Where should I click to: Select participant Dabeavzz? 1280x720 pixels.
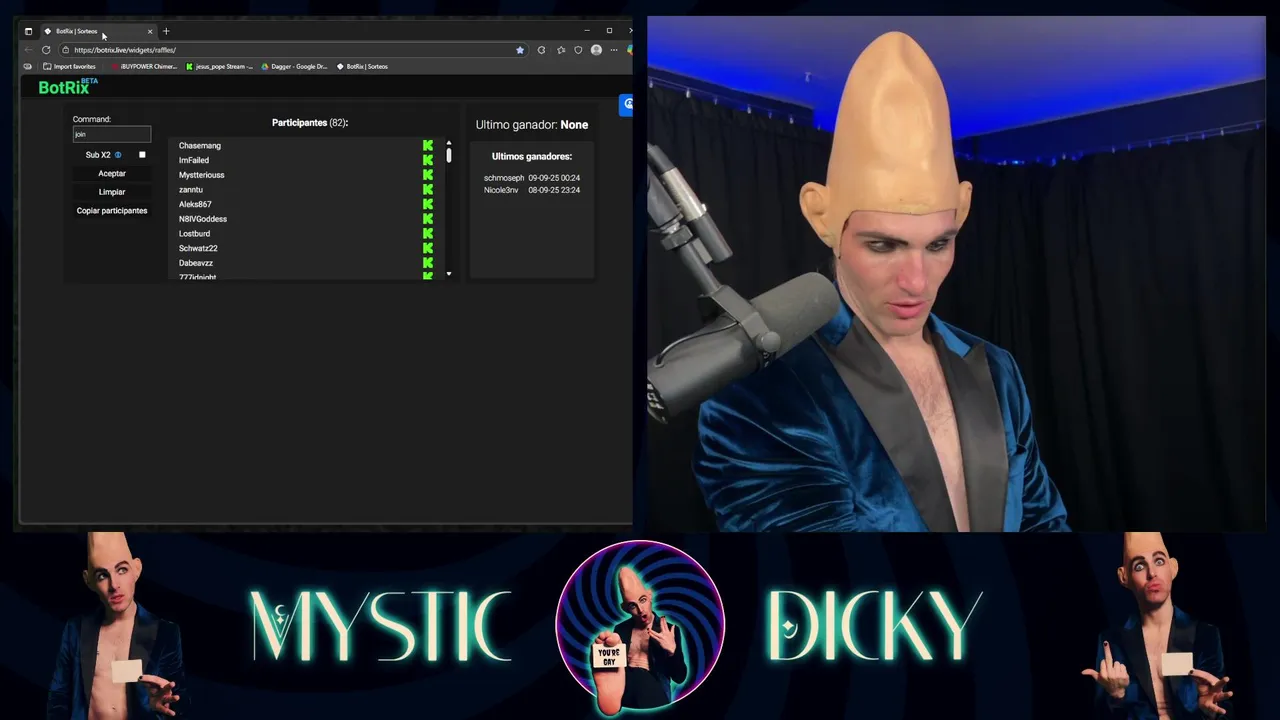pos(196,263)
